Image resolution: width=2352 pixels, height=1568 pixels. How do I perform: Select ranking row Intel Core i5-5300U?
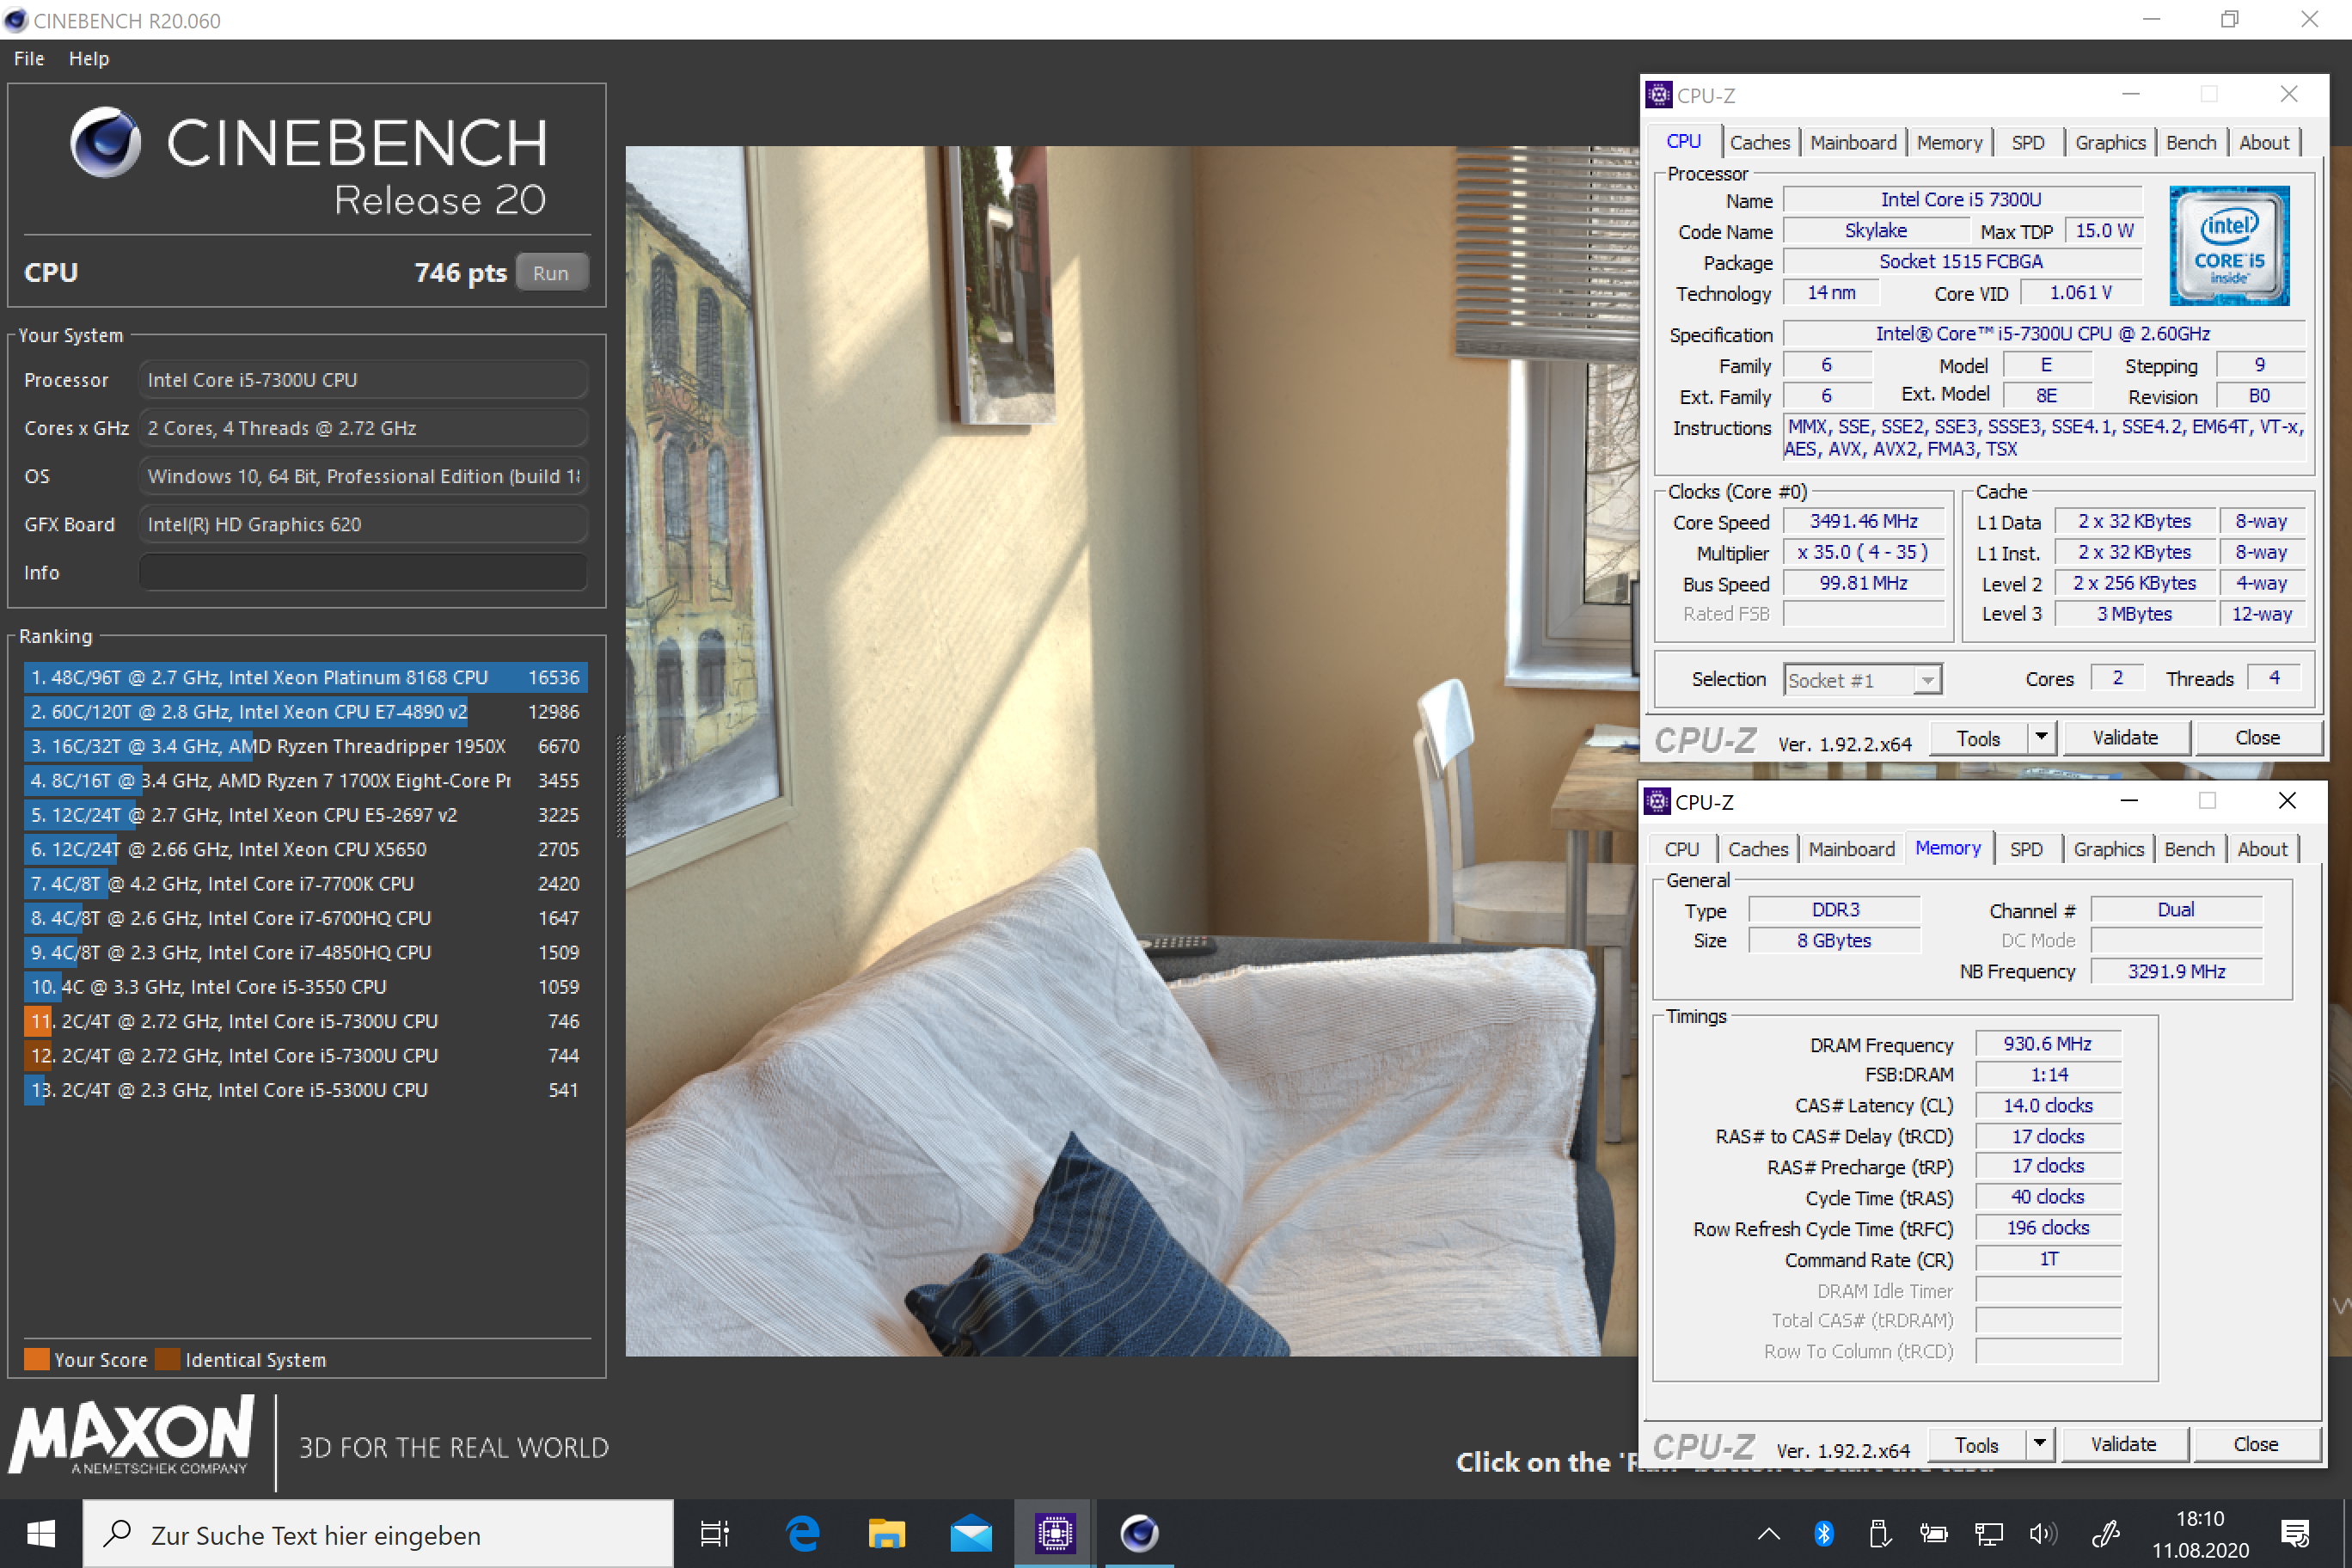pyautogui.click(x=305, y=1090)
